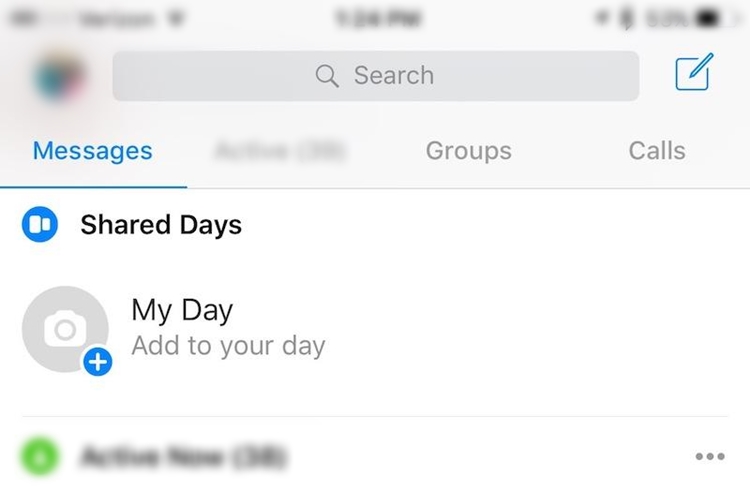The width and height of the screenshot is (750, 489).
Task: Click the magnifying glass search icon
Action: pos(327,76)
